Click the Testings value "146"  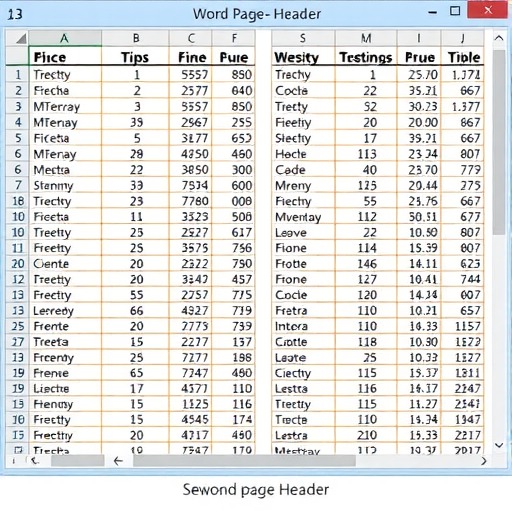[366, 264]
